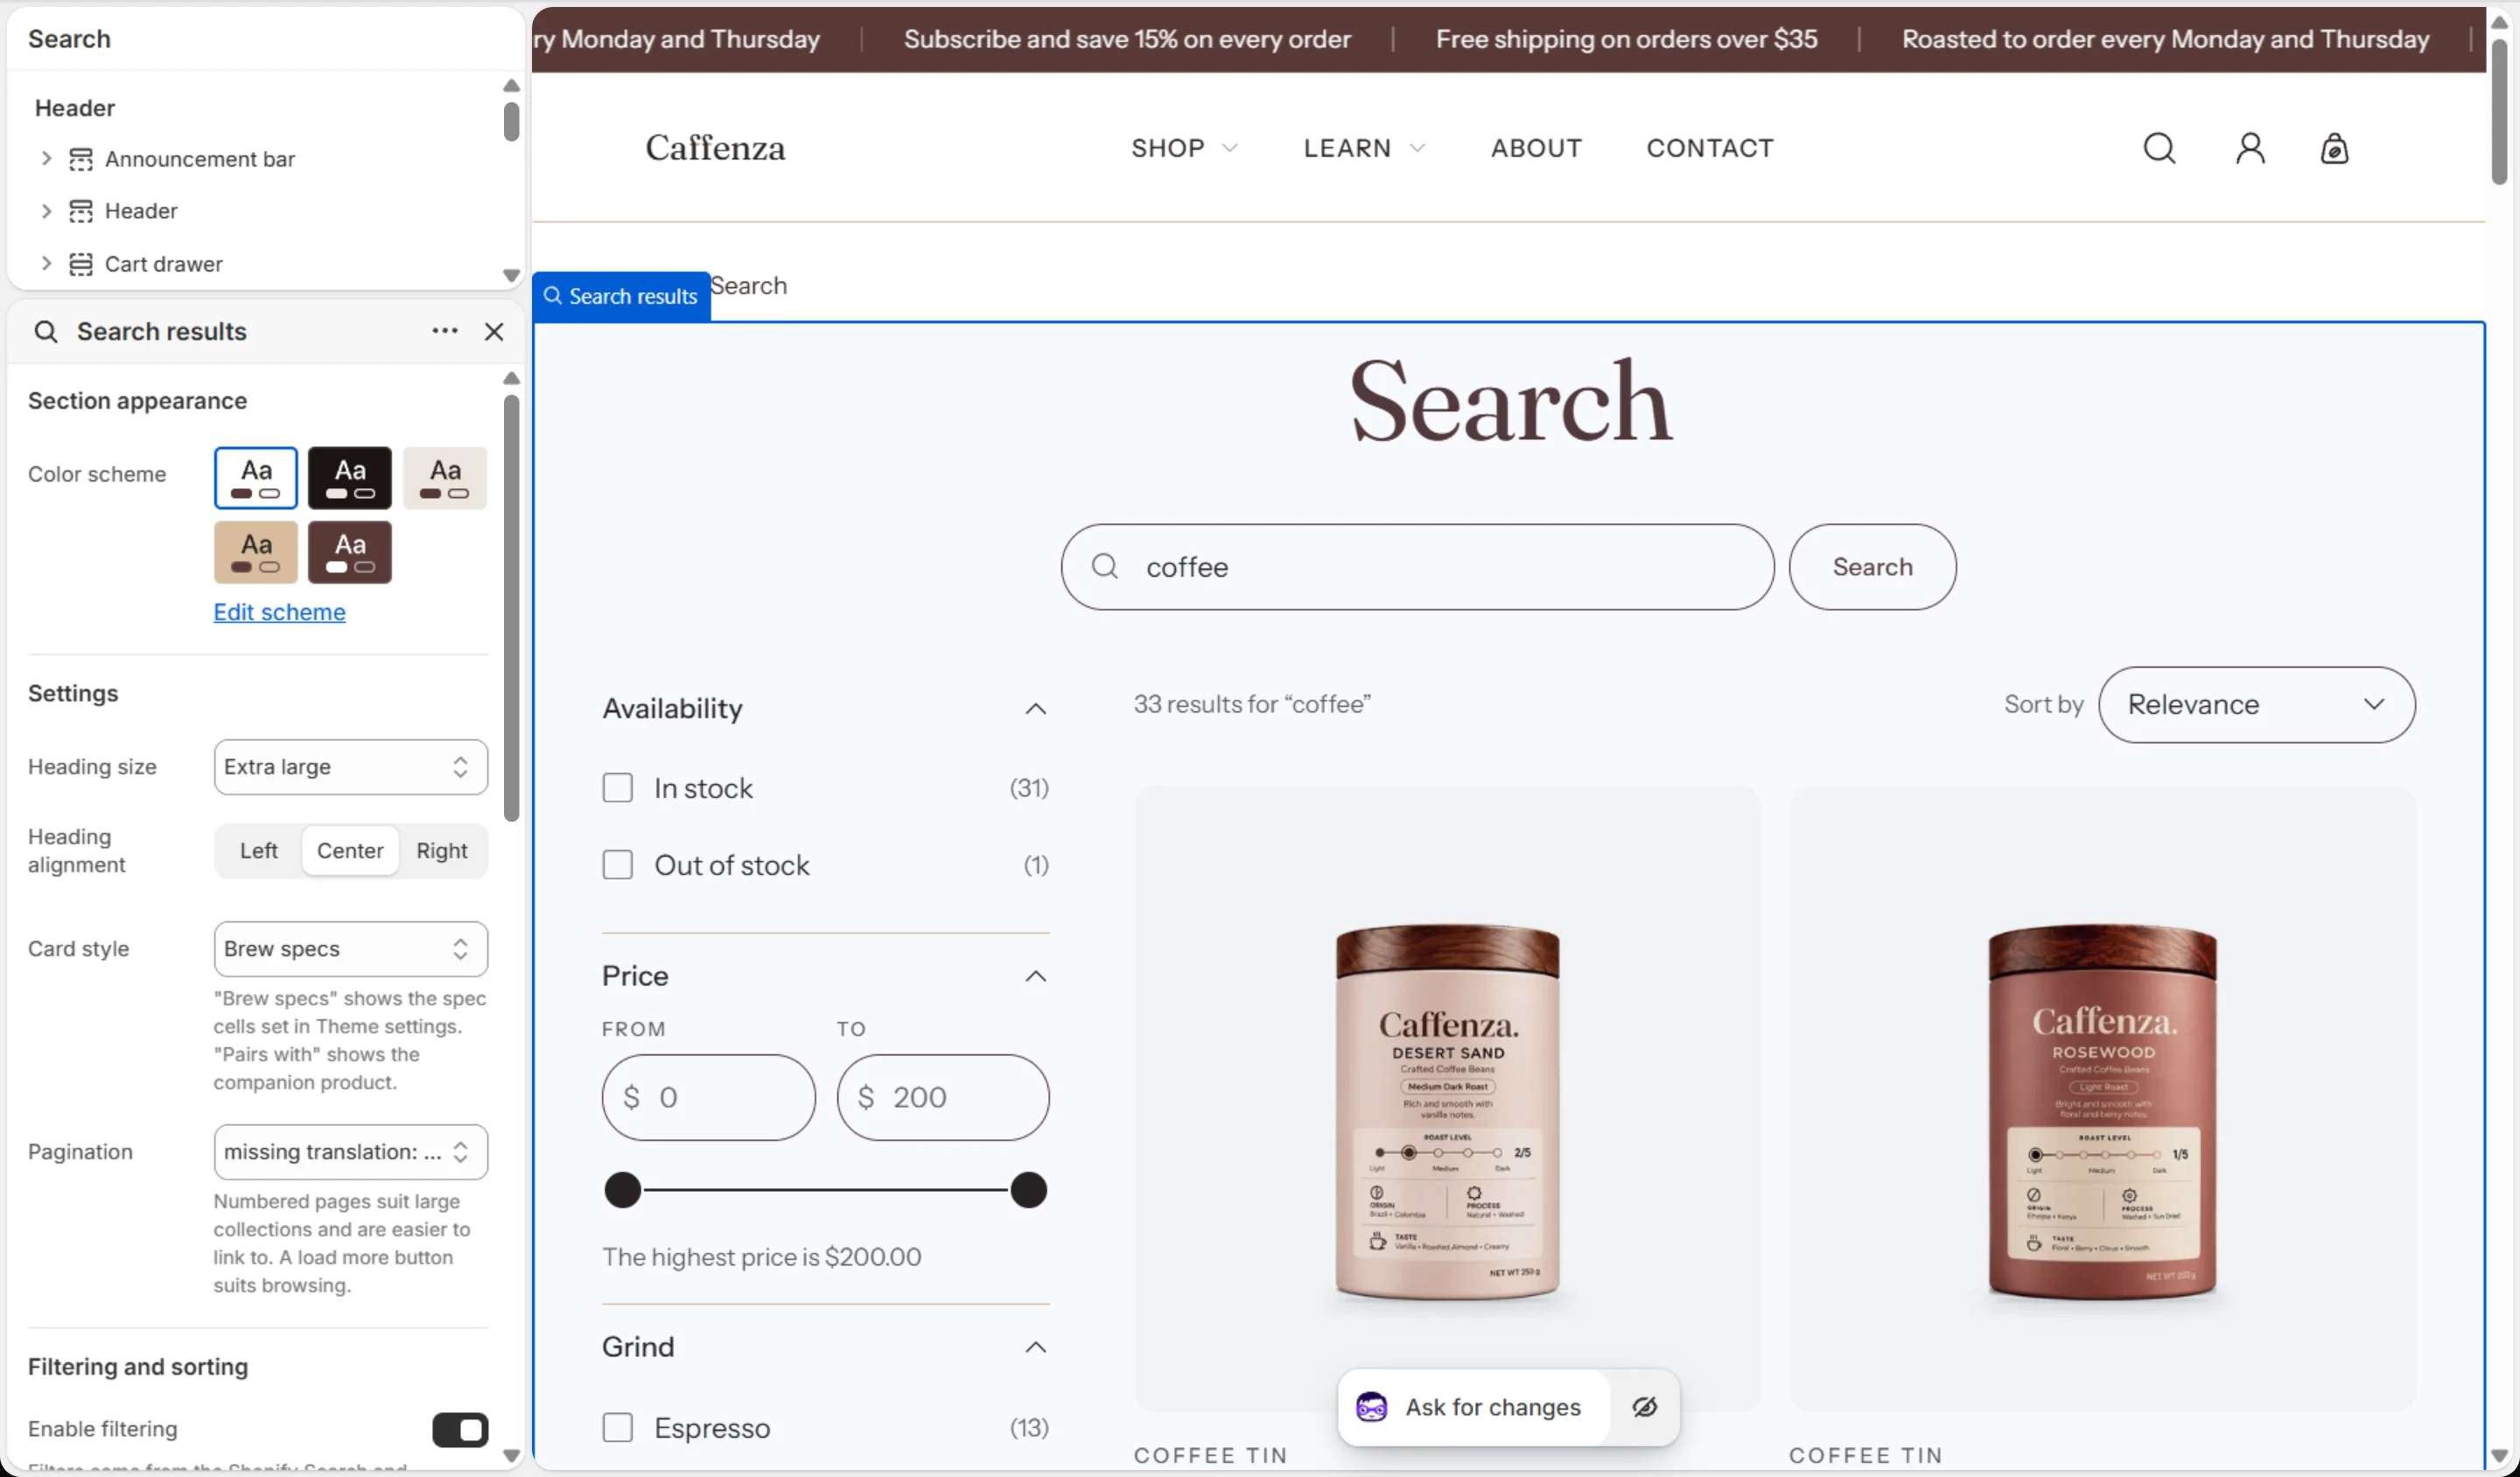Collapse the Price filter group
This screenshot has width=2520, height=1477.
point(1036,976)
